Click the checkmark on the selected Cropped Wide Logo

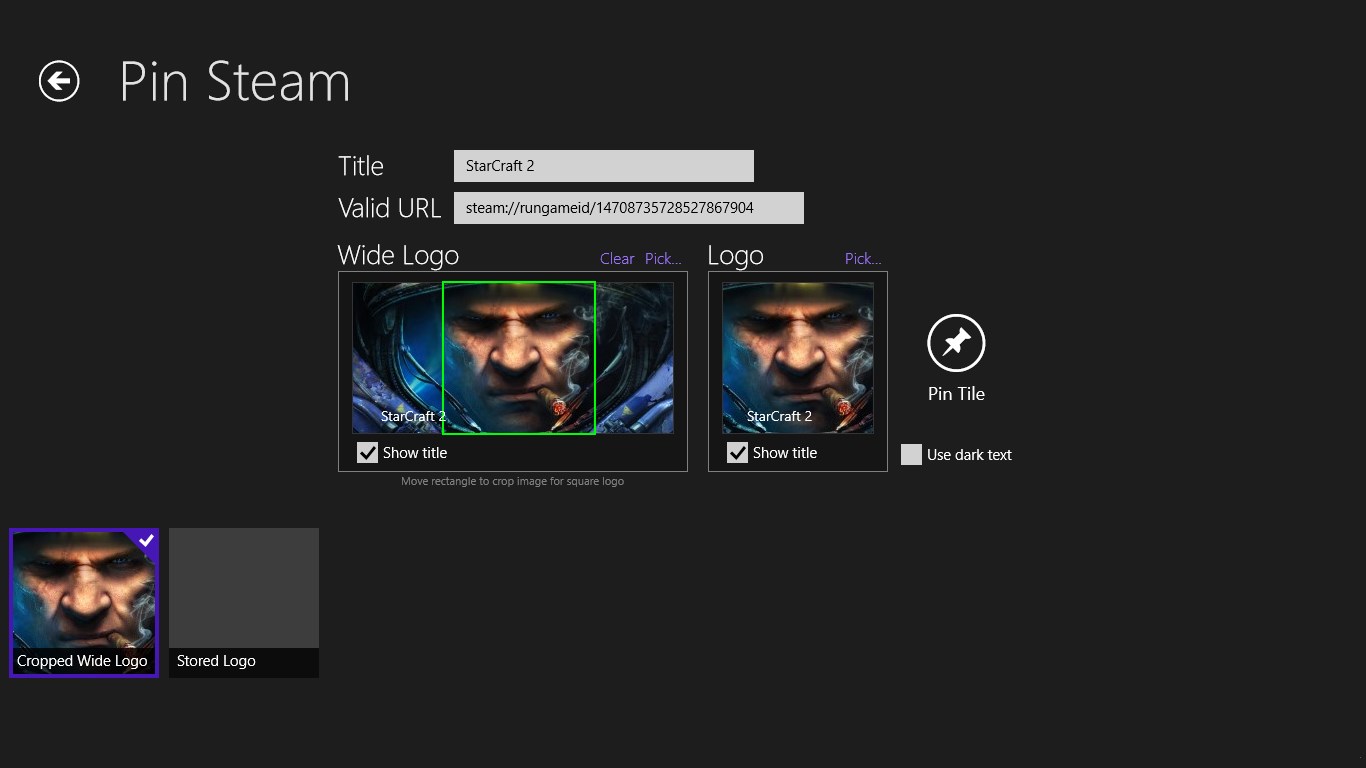145,541
